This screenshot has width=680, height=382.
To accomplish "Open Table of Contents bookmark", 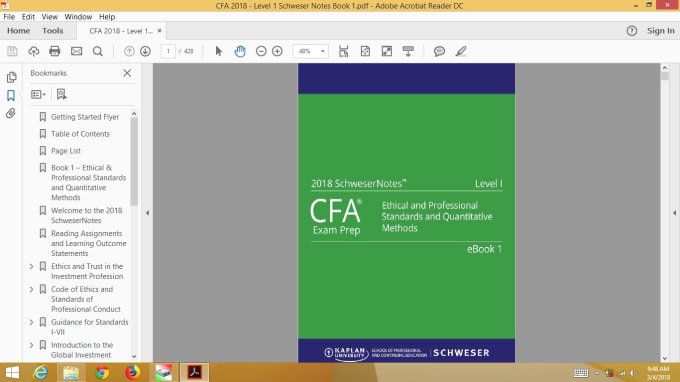I will [80, 134].
